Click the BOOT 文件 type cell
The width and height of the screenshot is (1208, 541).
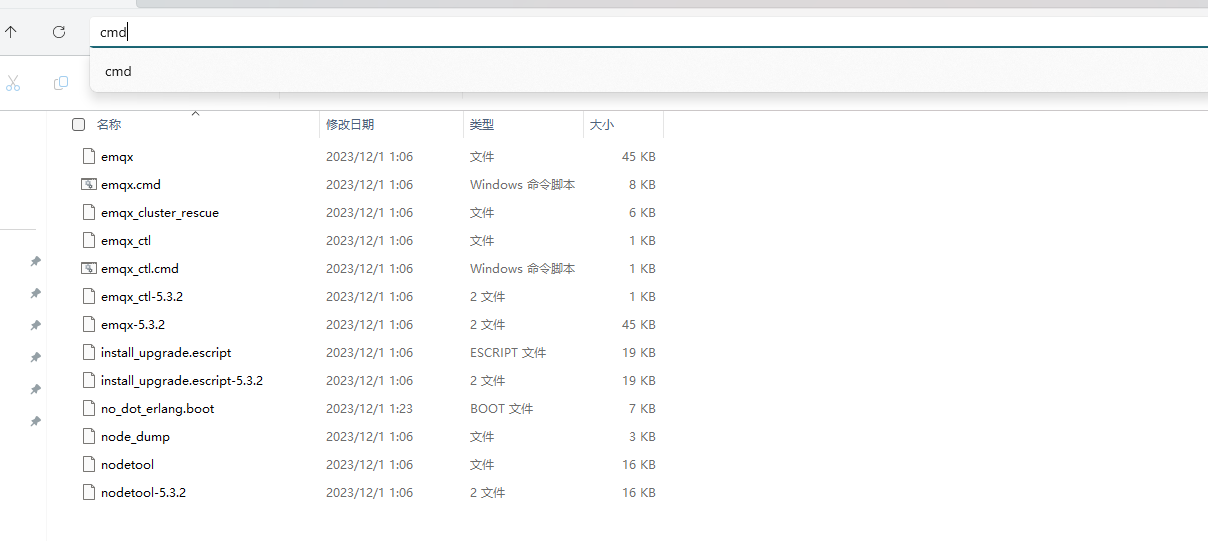tap(502, 409)
